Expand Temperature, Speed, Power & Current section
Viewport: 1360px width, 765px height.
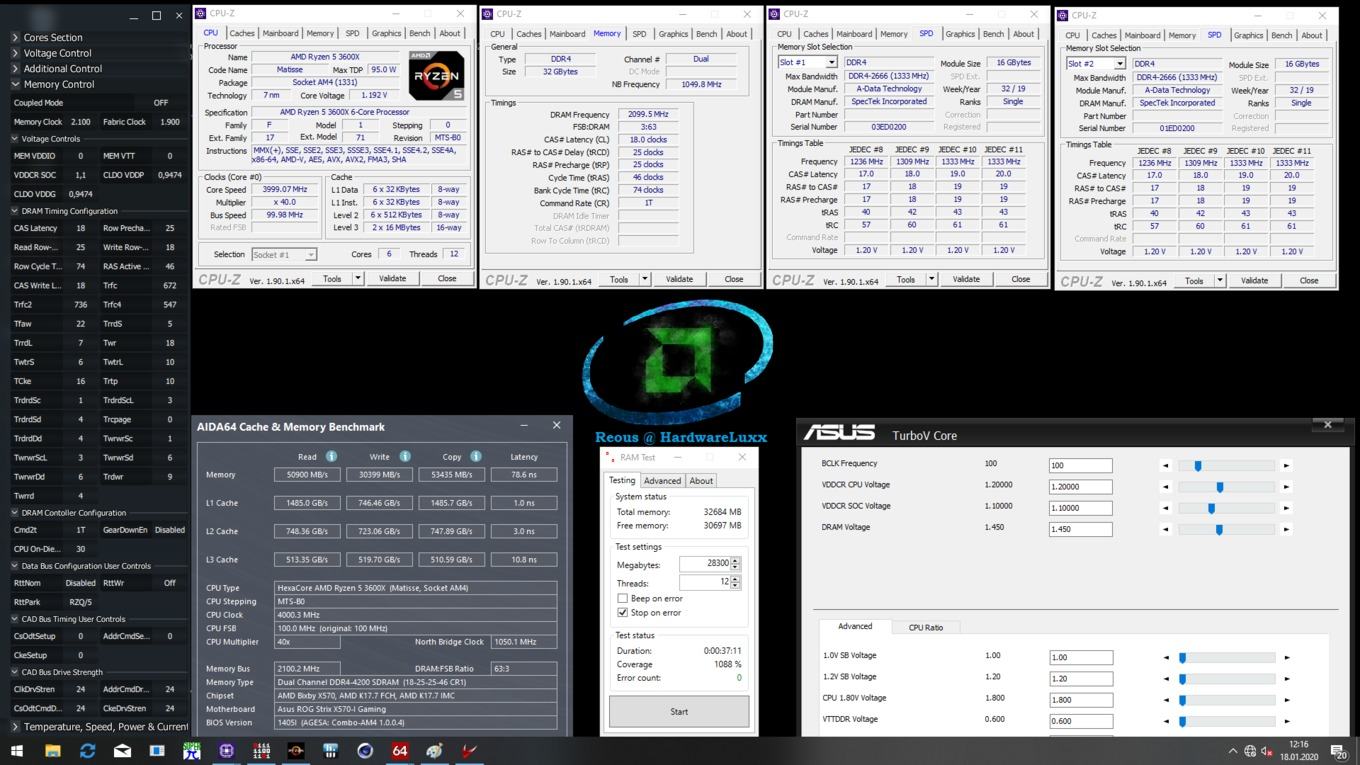[15, 727]
